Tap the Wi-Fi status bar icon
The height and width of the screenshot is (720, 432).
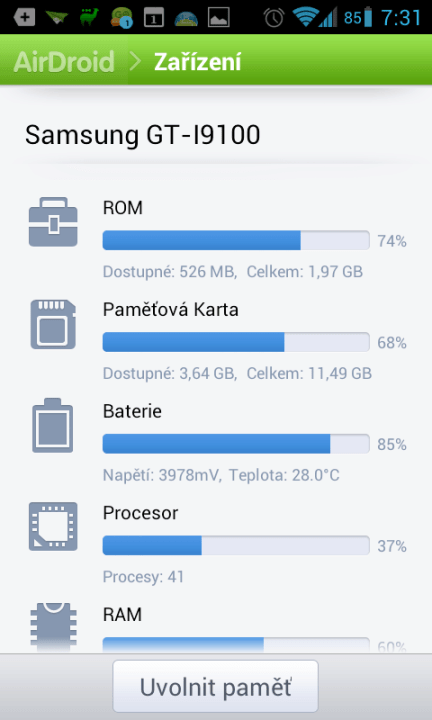point(303,17)
